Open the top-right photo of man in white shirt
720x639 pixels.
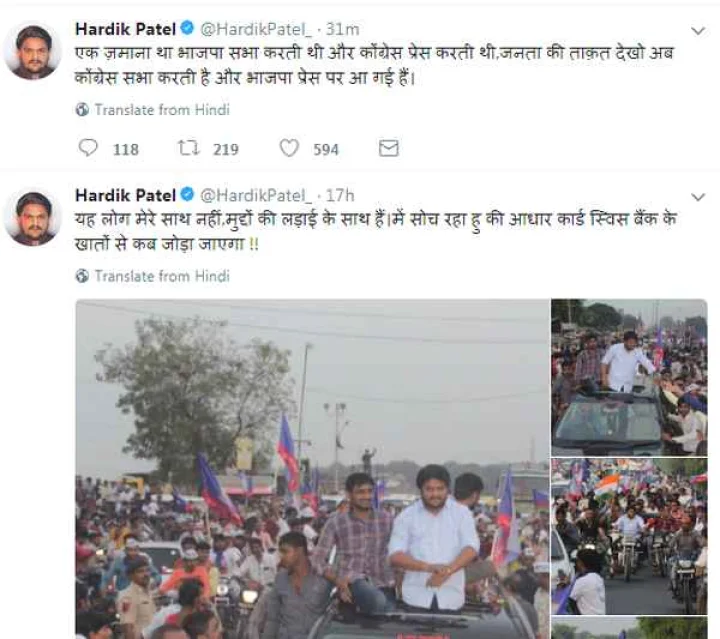click(x=629, y=377)
